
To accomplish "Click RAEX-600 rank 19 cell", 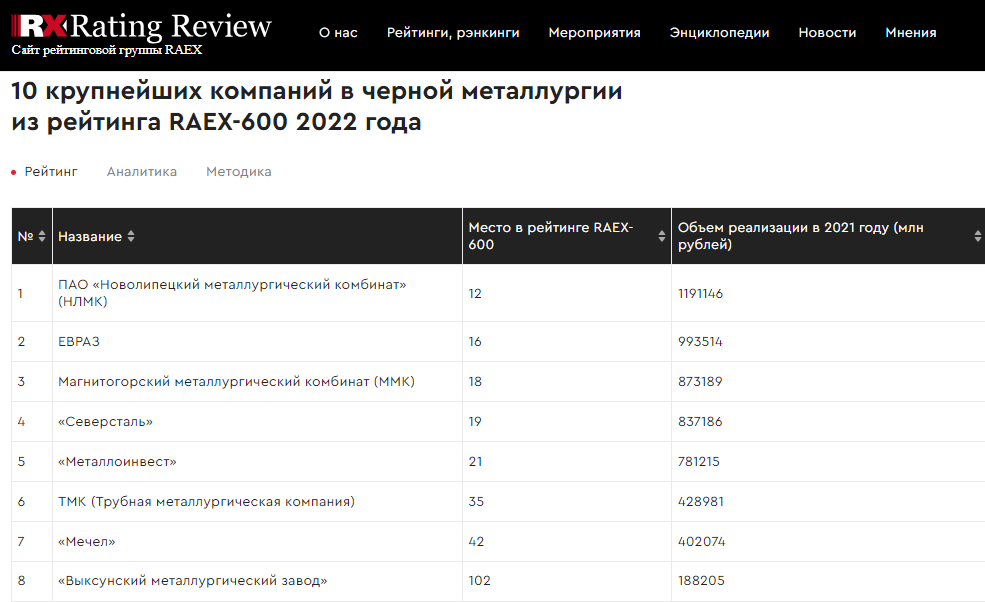I will click(567, 422).
